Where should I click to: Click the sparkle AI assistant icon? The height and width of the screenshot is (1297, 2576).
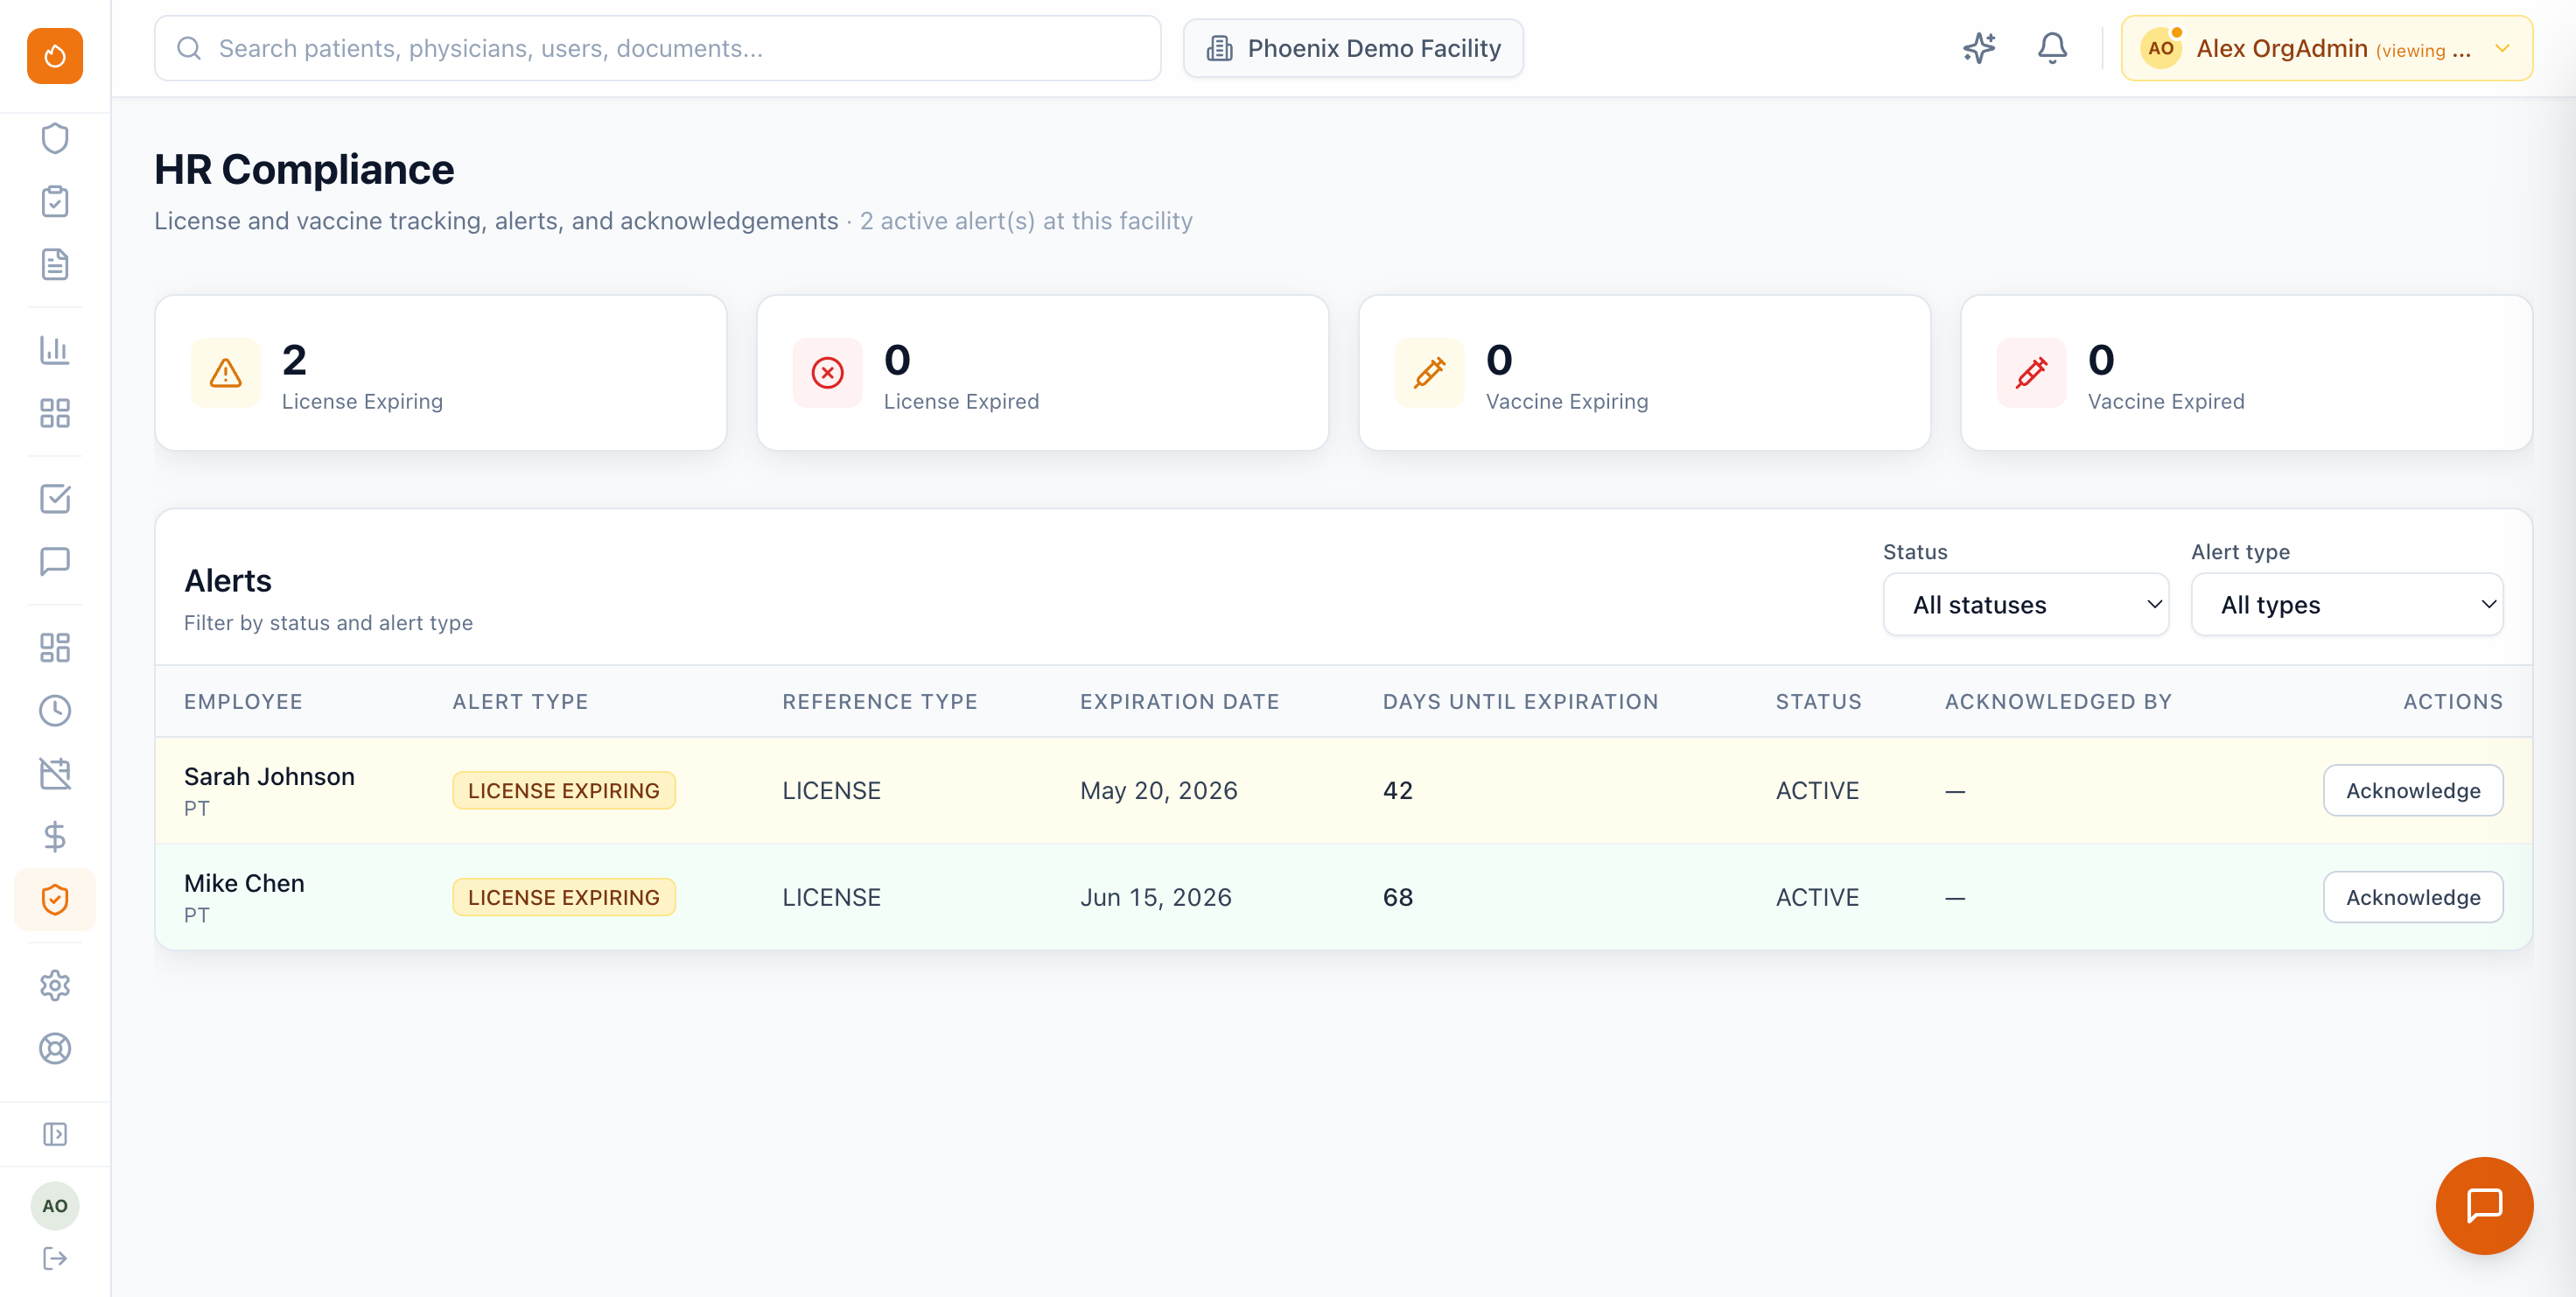(1978, 47)
